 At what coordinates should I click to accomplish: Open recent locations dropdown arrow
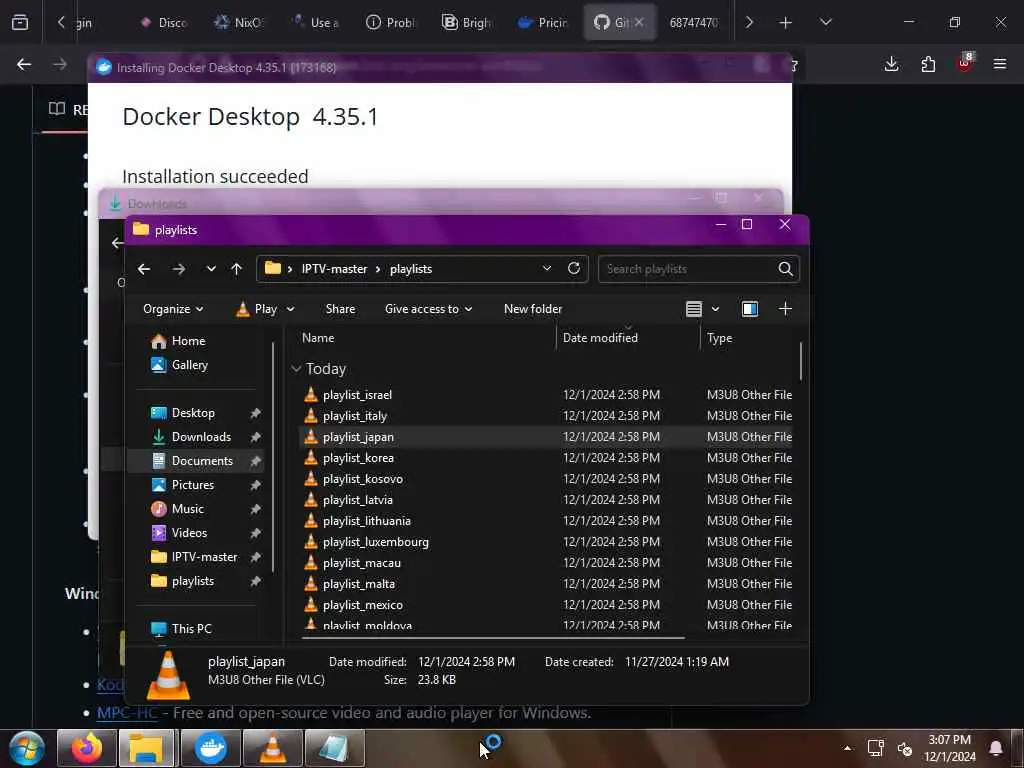211,269
